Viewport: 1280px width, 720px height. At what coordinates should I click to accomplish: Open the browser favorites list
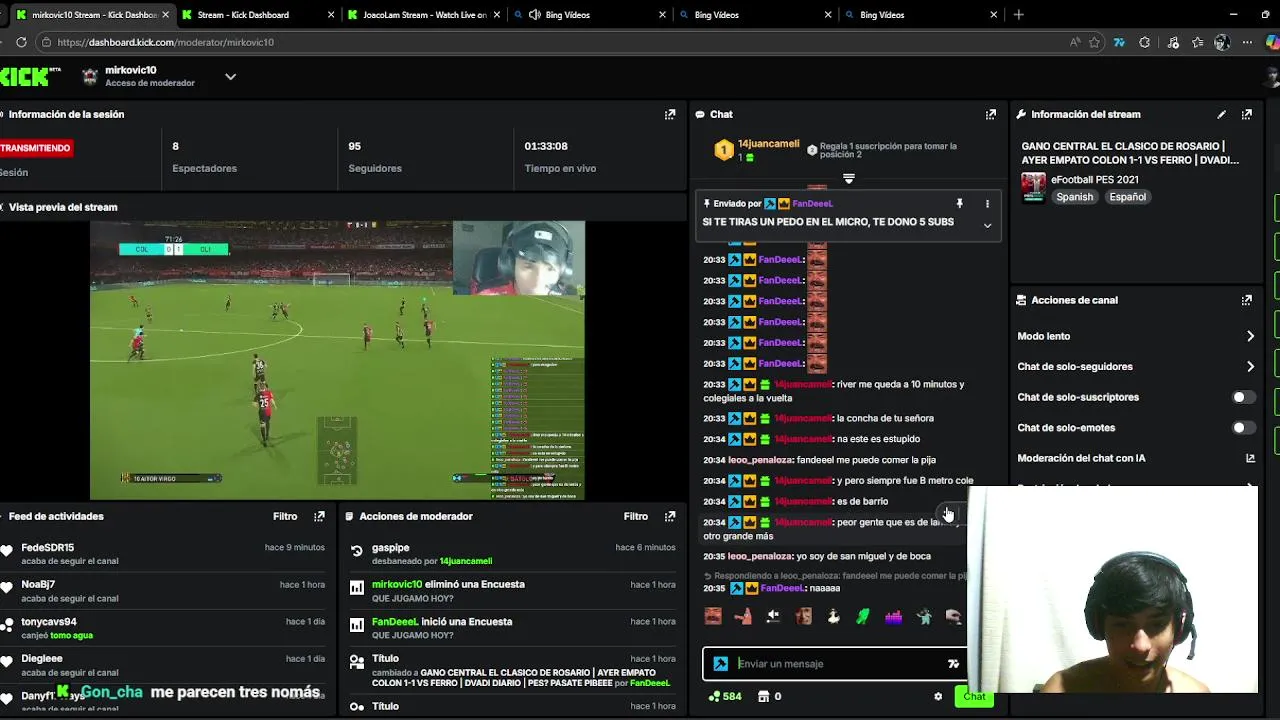(1198, 42)
